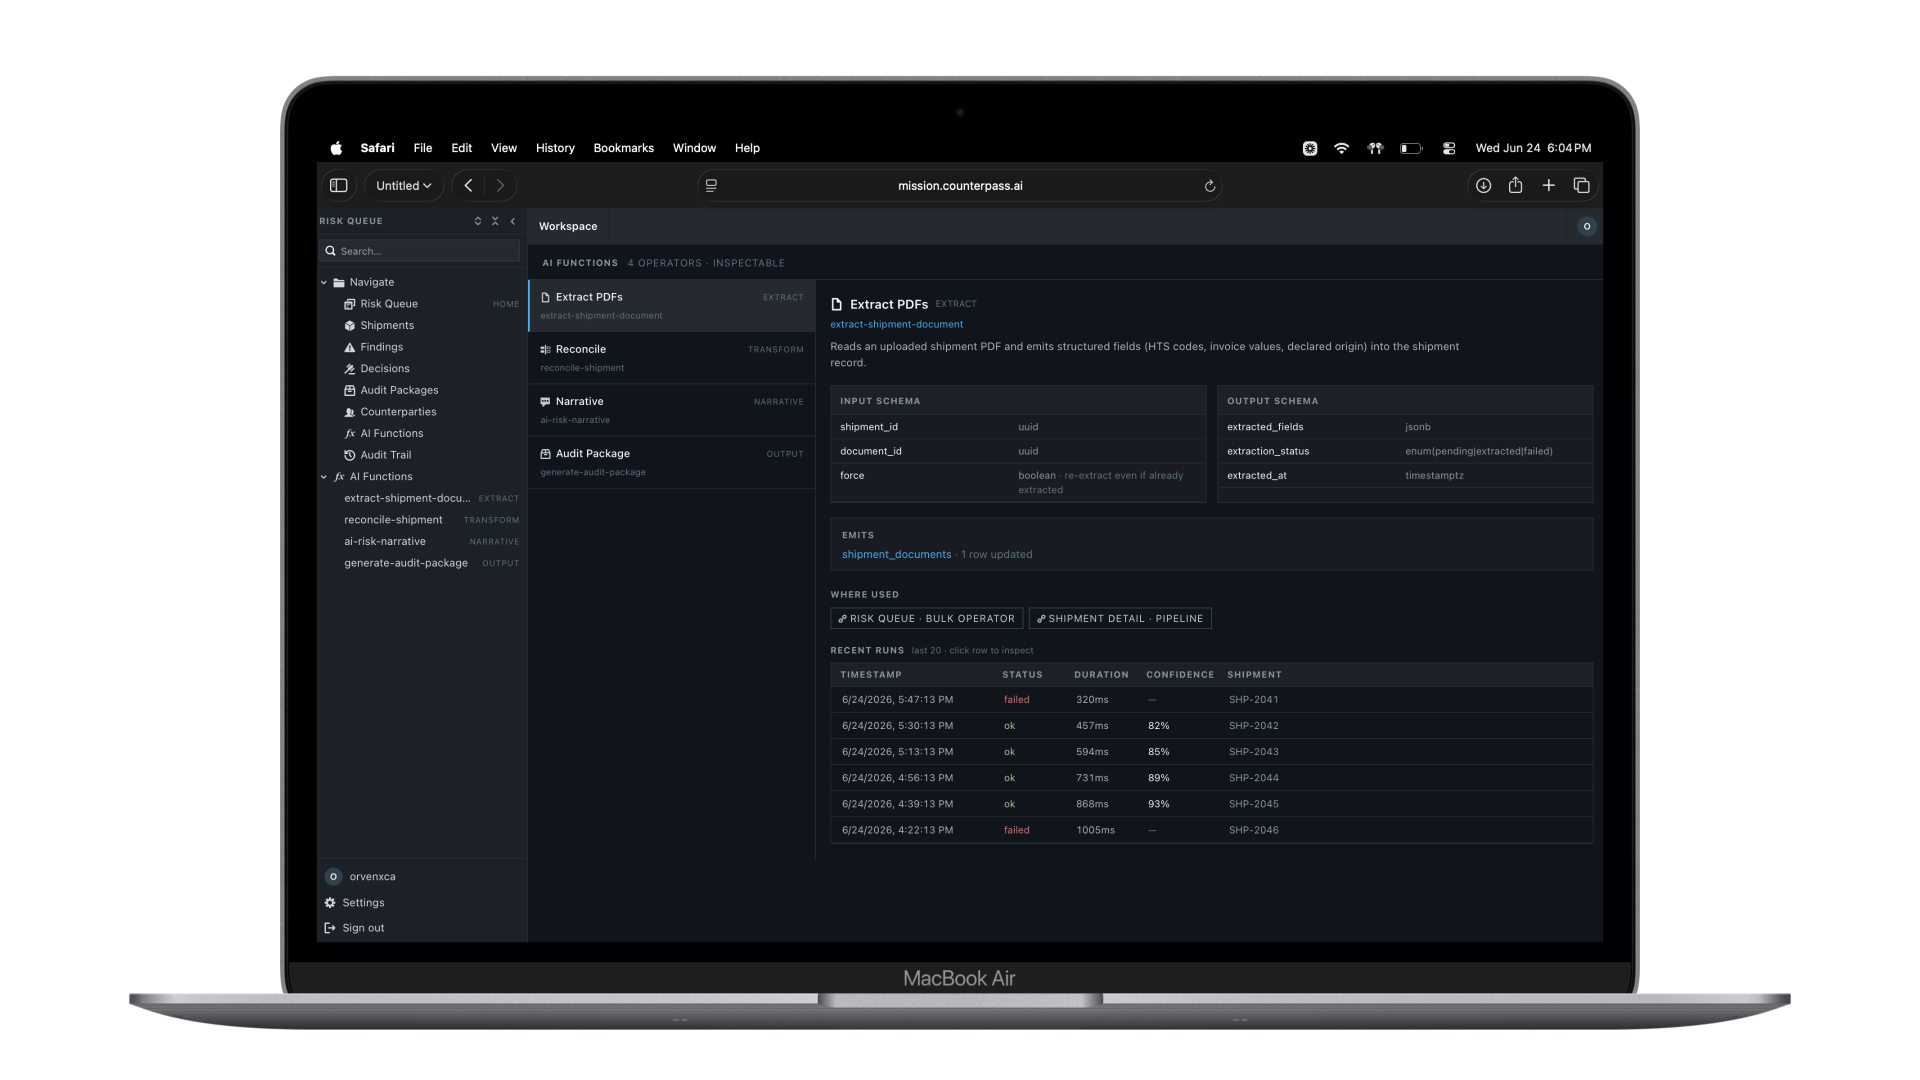
Task: Open the Untitled tab group dropdown
Action: point(404,185)
